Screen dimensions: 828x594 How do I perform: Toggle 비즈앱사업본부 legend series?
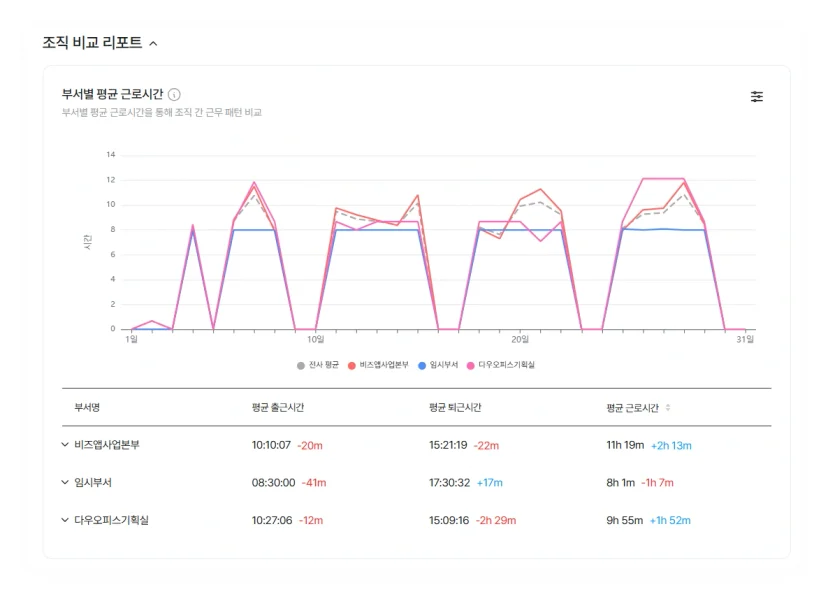coord(378,365)
